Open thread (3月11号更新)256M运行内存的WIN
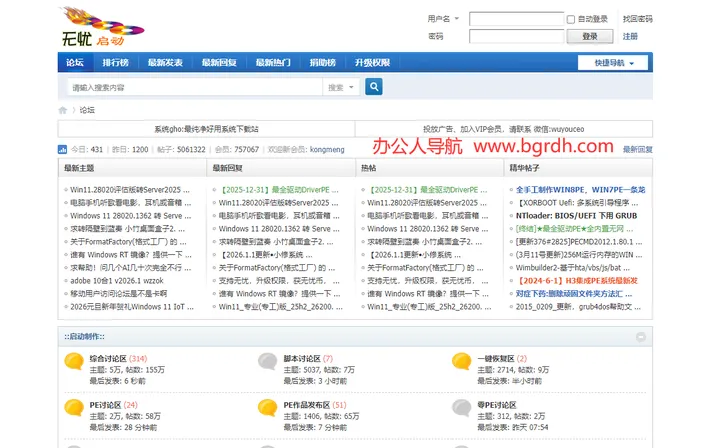The image size is (720, 448). [579, 255]
